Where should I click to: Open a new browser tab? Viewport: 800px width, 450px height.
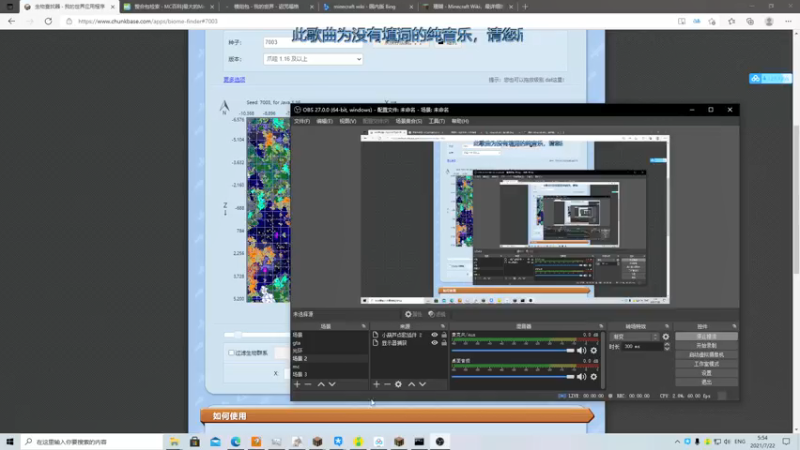[525, 7]
